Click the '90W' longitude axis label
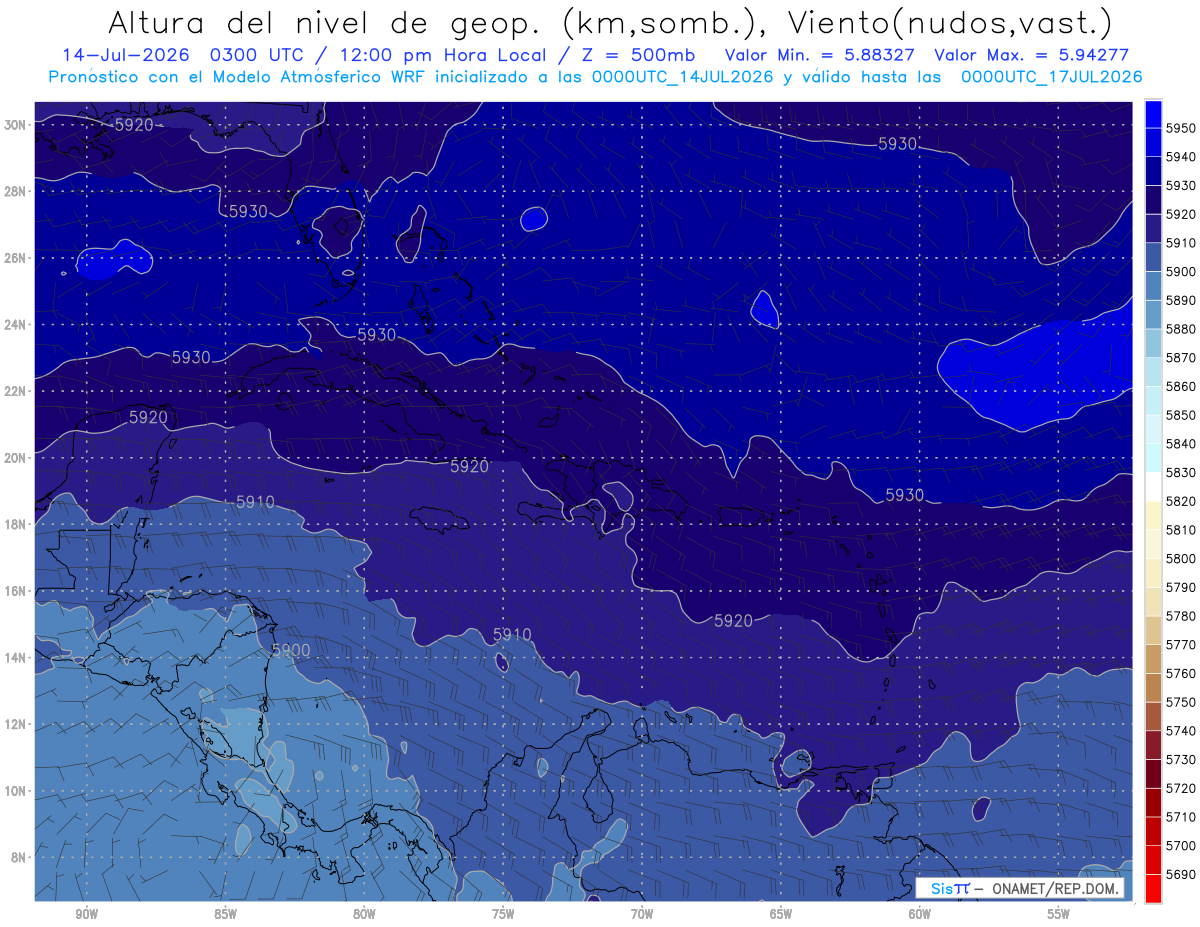Viewport: 1200px width, 927px height. tap(86, 914)
